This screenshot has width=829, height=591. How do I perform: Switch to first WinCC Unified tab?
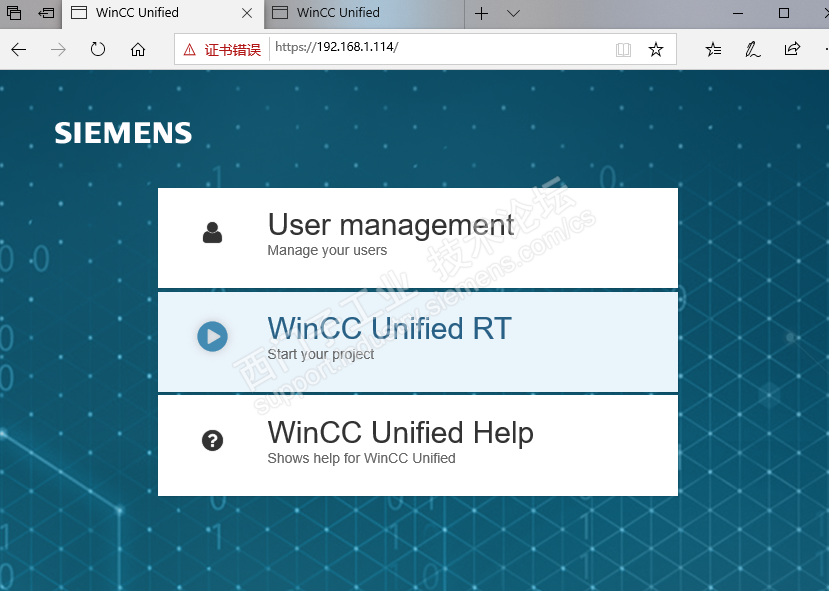click(163, 13)
